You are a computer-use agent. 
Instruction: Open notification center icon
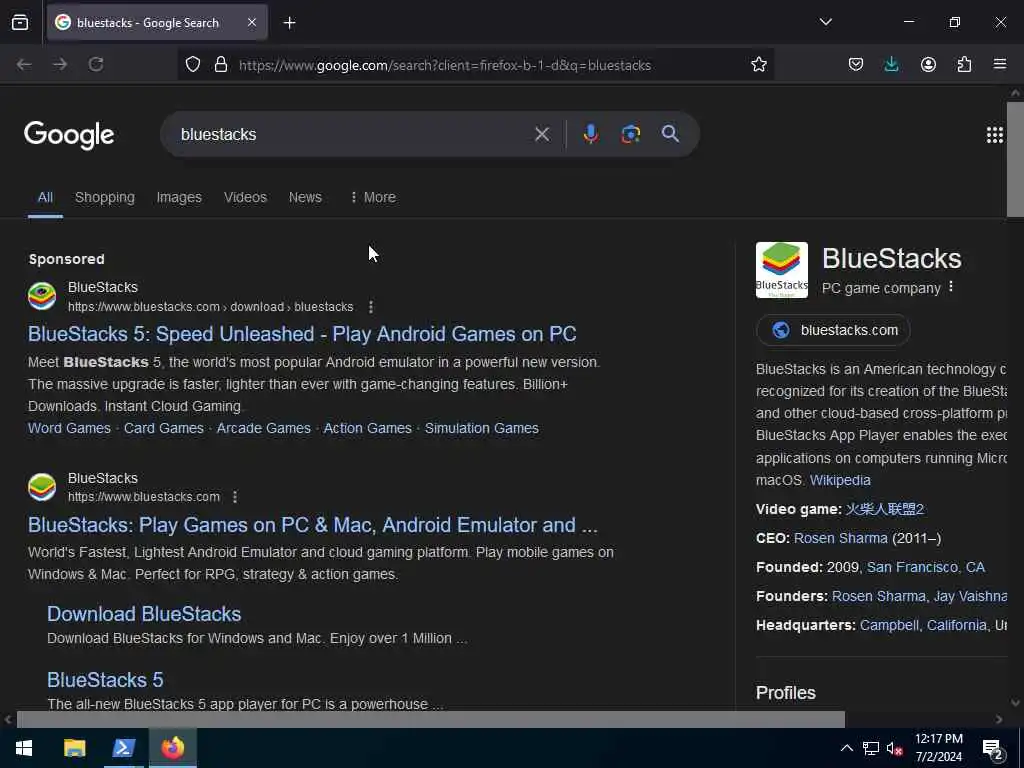point(993,749)
